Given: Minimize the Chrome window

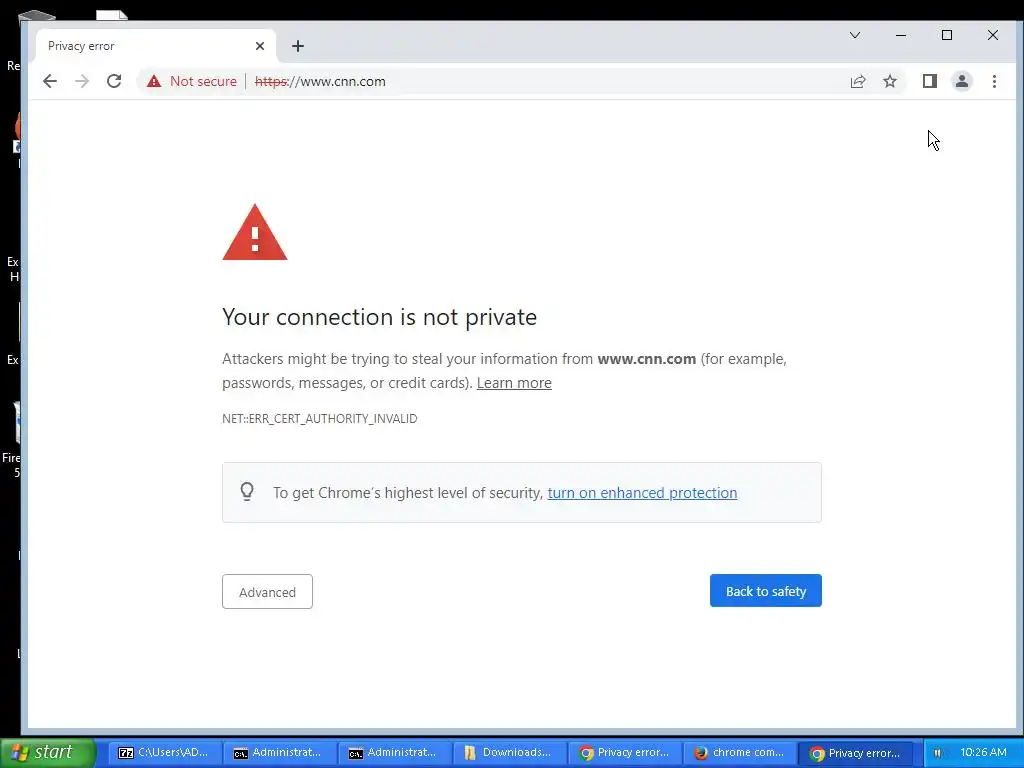Looking at the screenshot, I should pyautogui.click(x=901, y=35).
